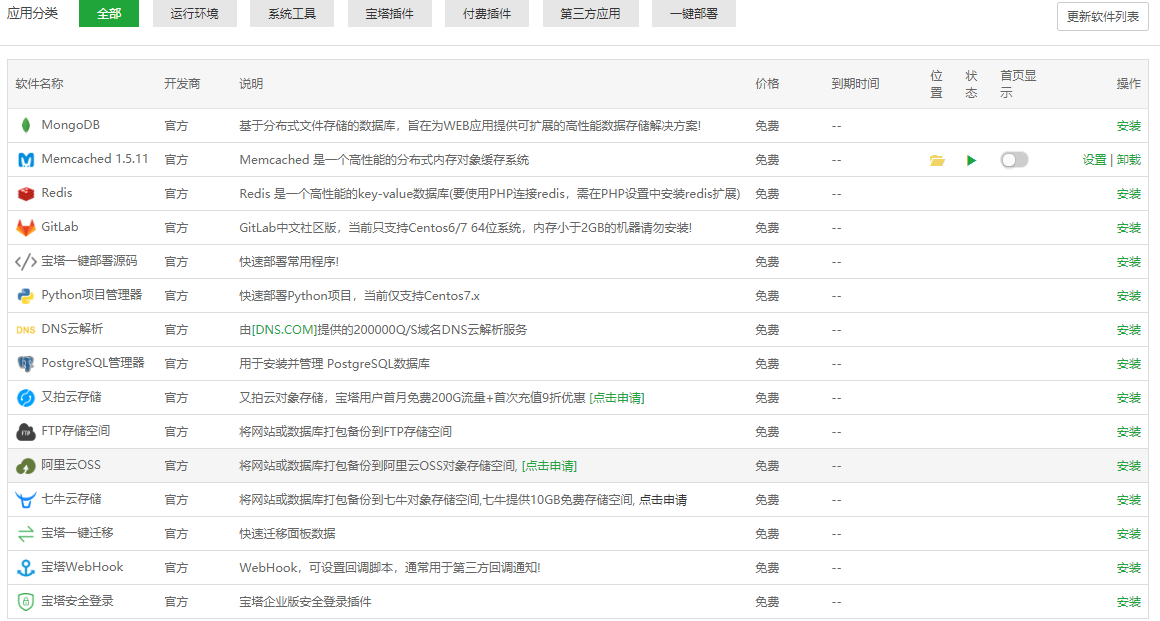Install GitLab via 安装 link
Viewport: 1160px width, 621px height.
click(1129, 228)
